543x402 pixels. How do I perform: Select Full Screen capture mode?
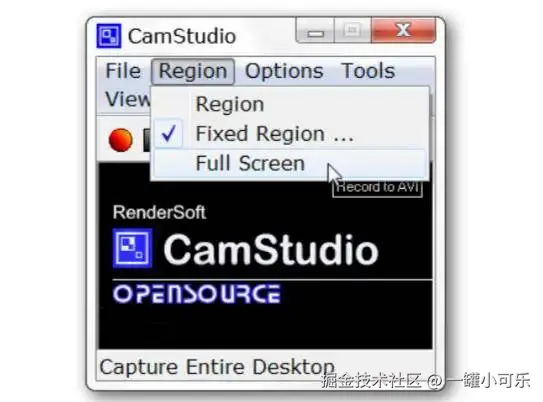[290, 163]
